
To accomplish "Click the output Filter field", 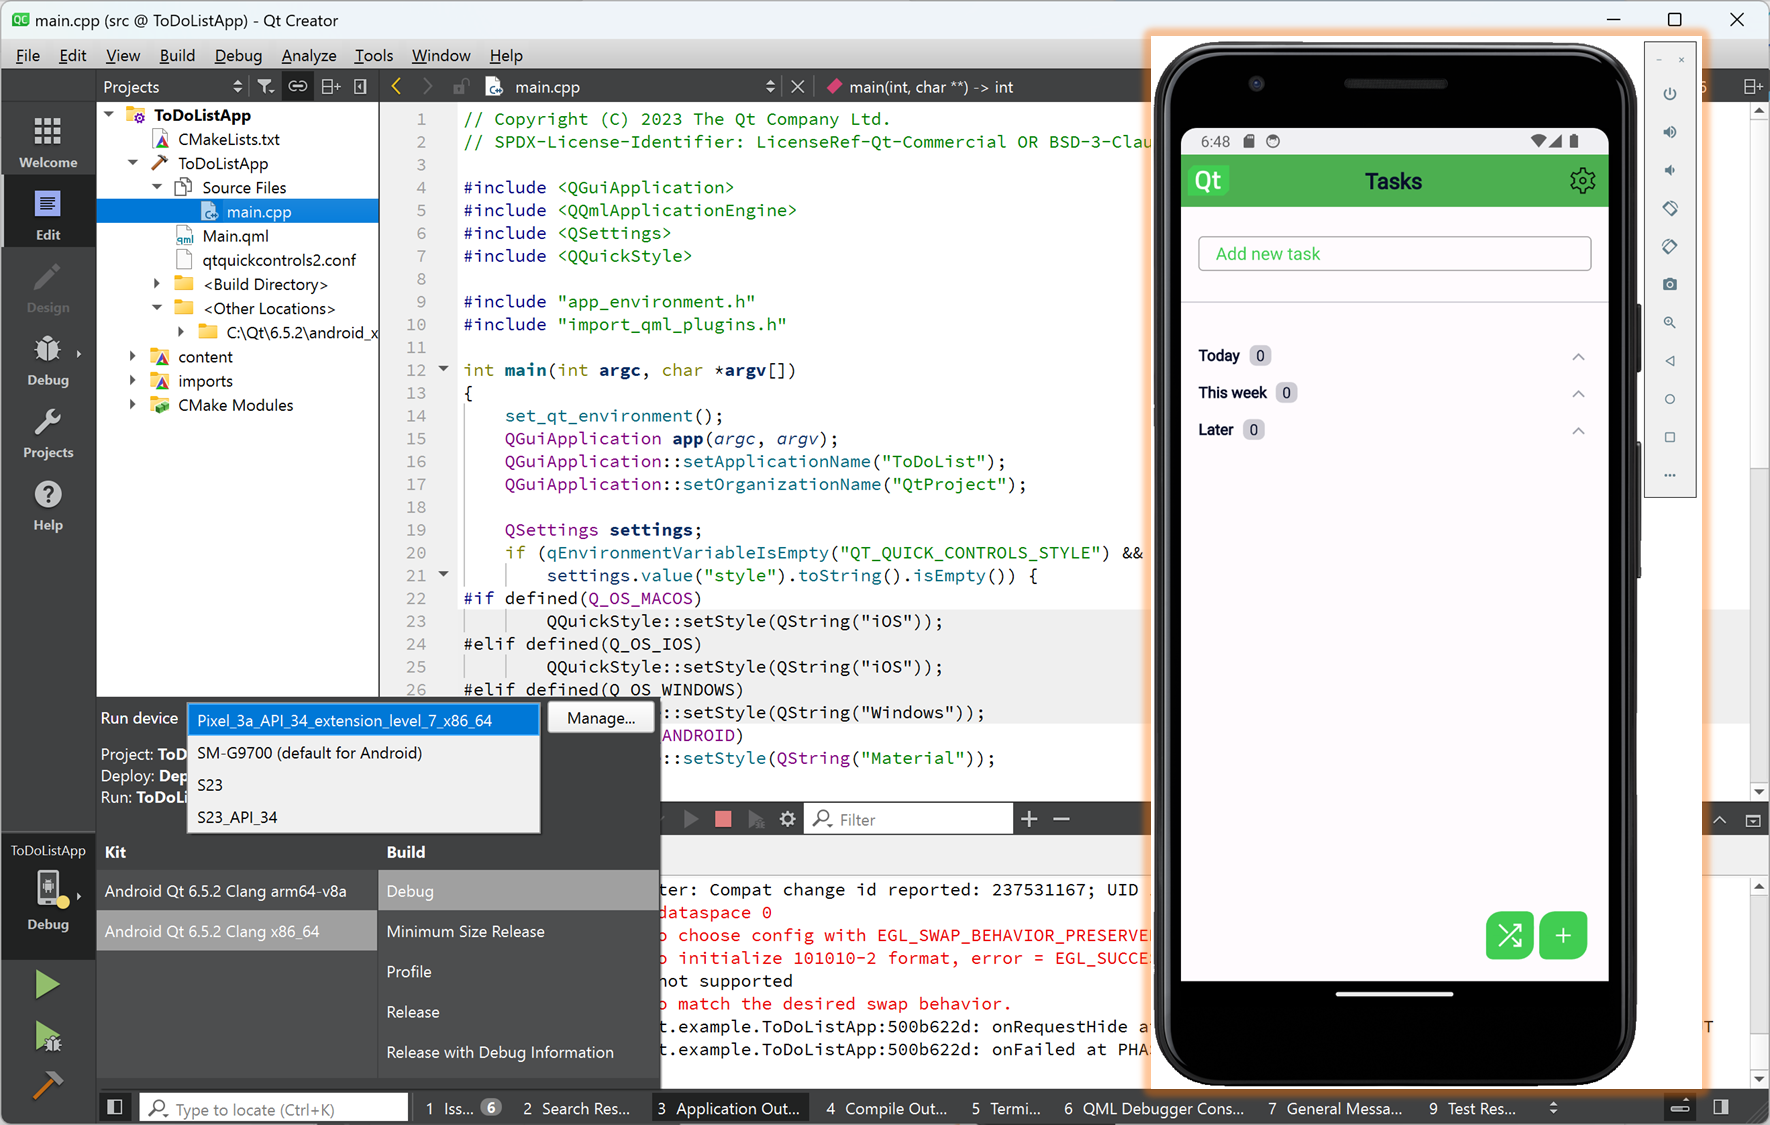I will pyautogui.click(x=909, y=819).
